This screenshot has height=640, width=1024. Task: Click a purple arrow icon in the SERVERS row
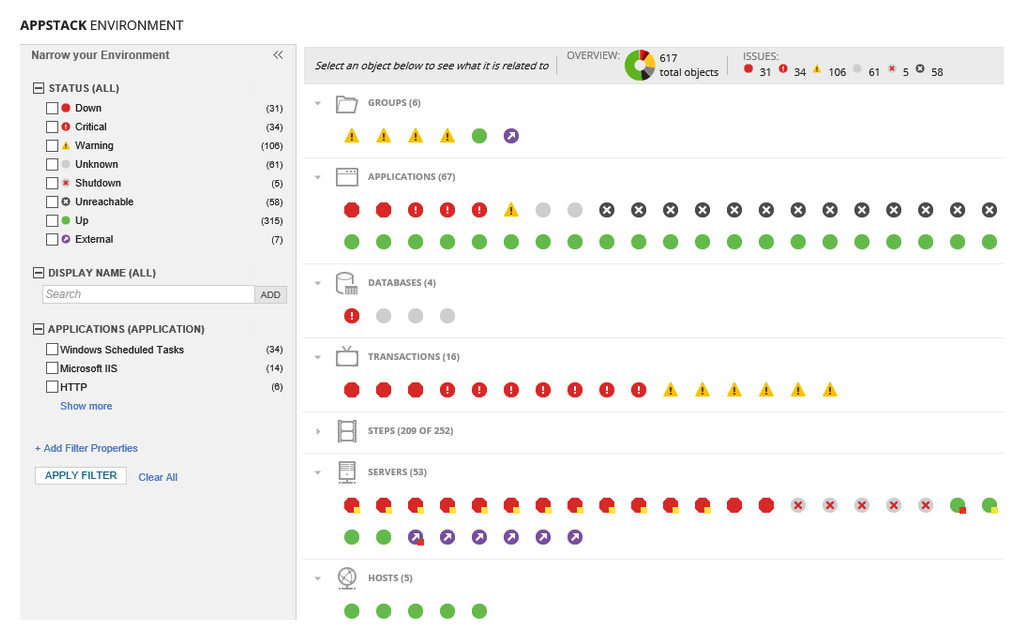(447, 537)
